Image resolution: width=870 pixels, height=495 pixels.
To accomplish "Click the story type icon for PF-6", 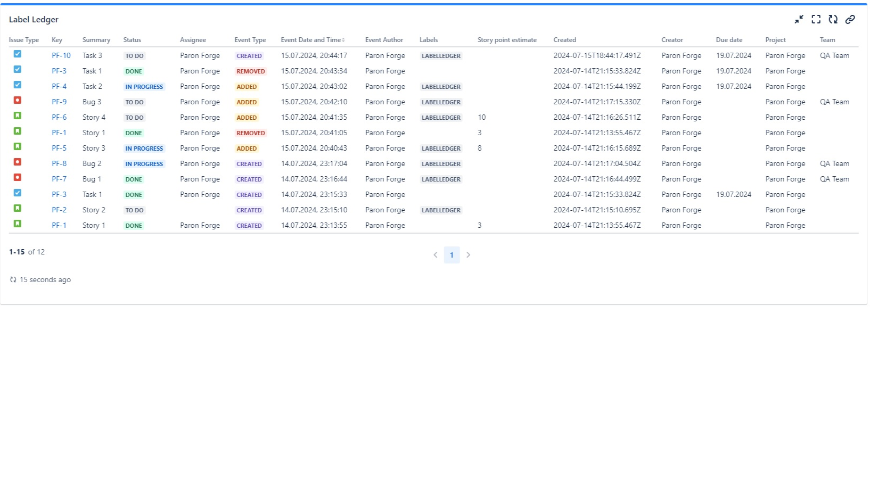I will [17, 117].
